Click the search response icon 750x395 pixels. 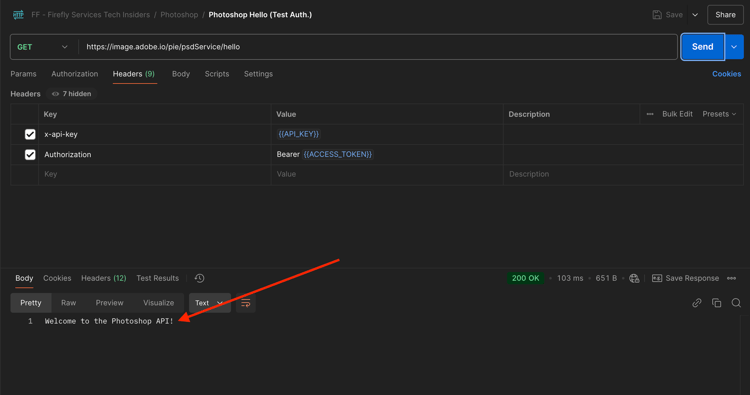tap(736, 303)
